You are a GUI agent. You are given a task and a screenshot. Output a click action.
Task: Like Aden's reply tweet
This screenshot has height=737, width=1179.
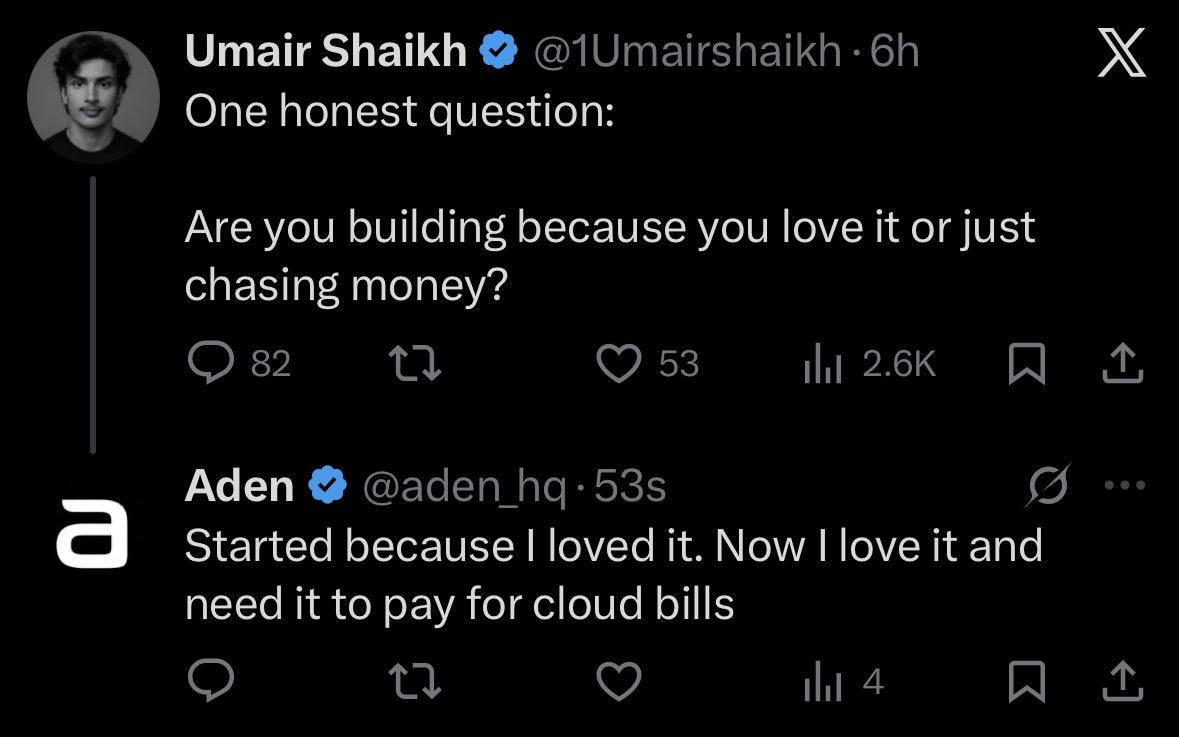tap(618, 682)
